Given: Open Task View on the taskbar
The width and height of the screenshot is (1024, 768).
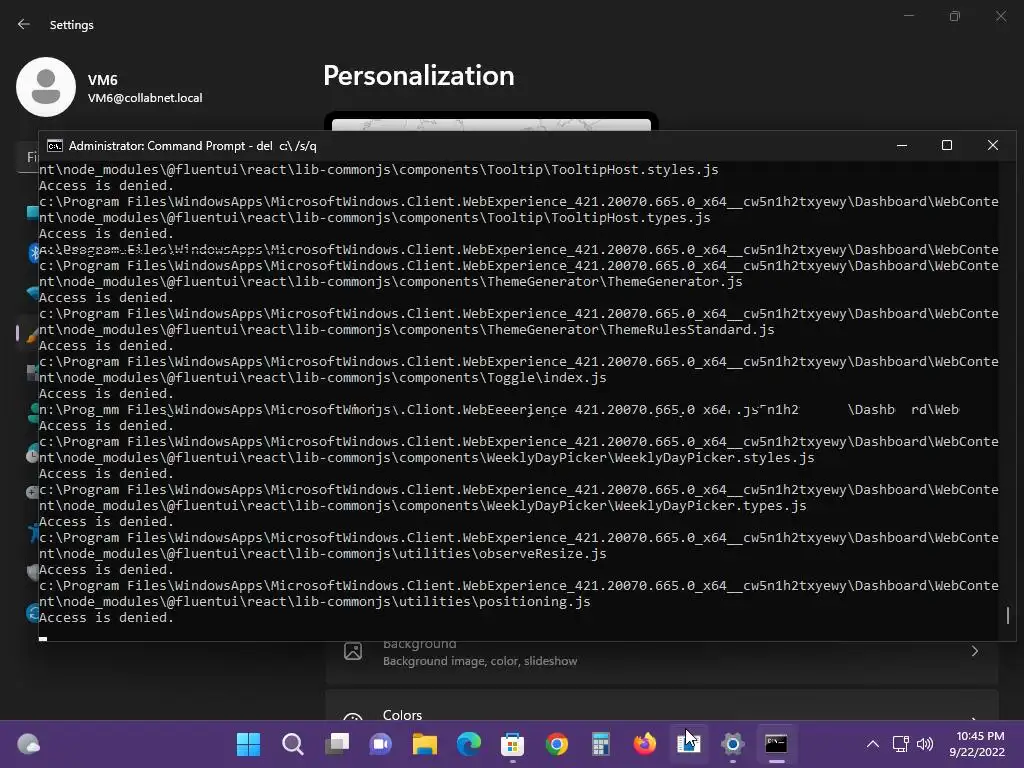Looking at the screenshot, I should coord(337,744).
